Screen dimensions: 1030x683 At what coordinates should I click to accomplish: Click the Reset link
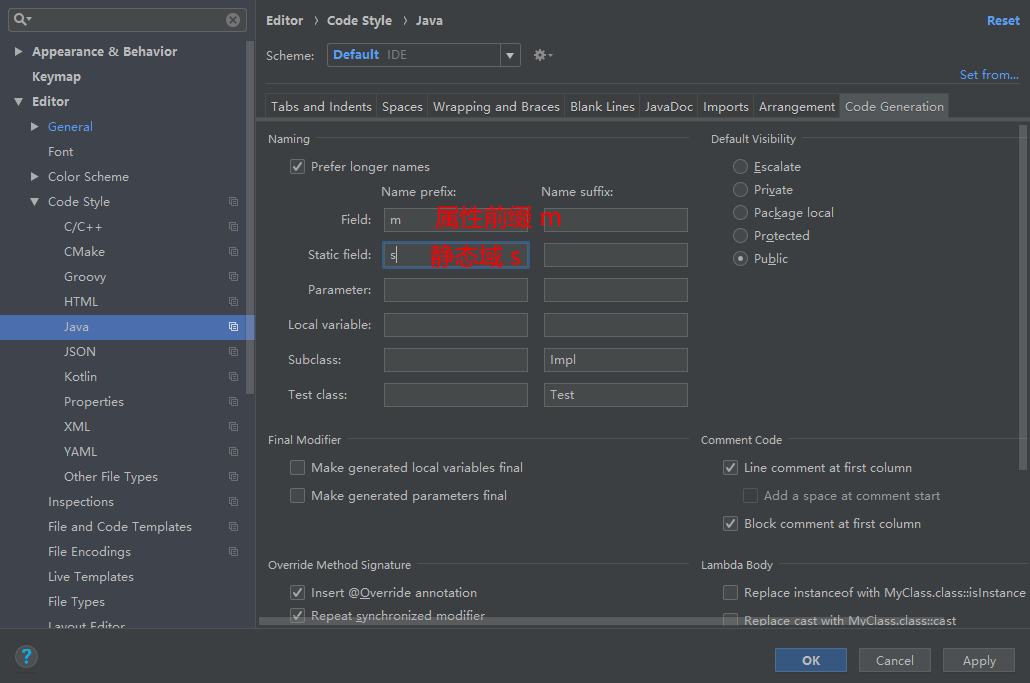click(1003, 20)
